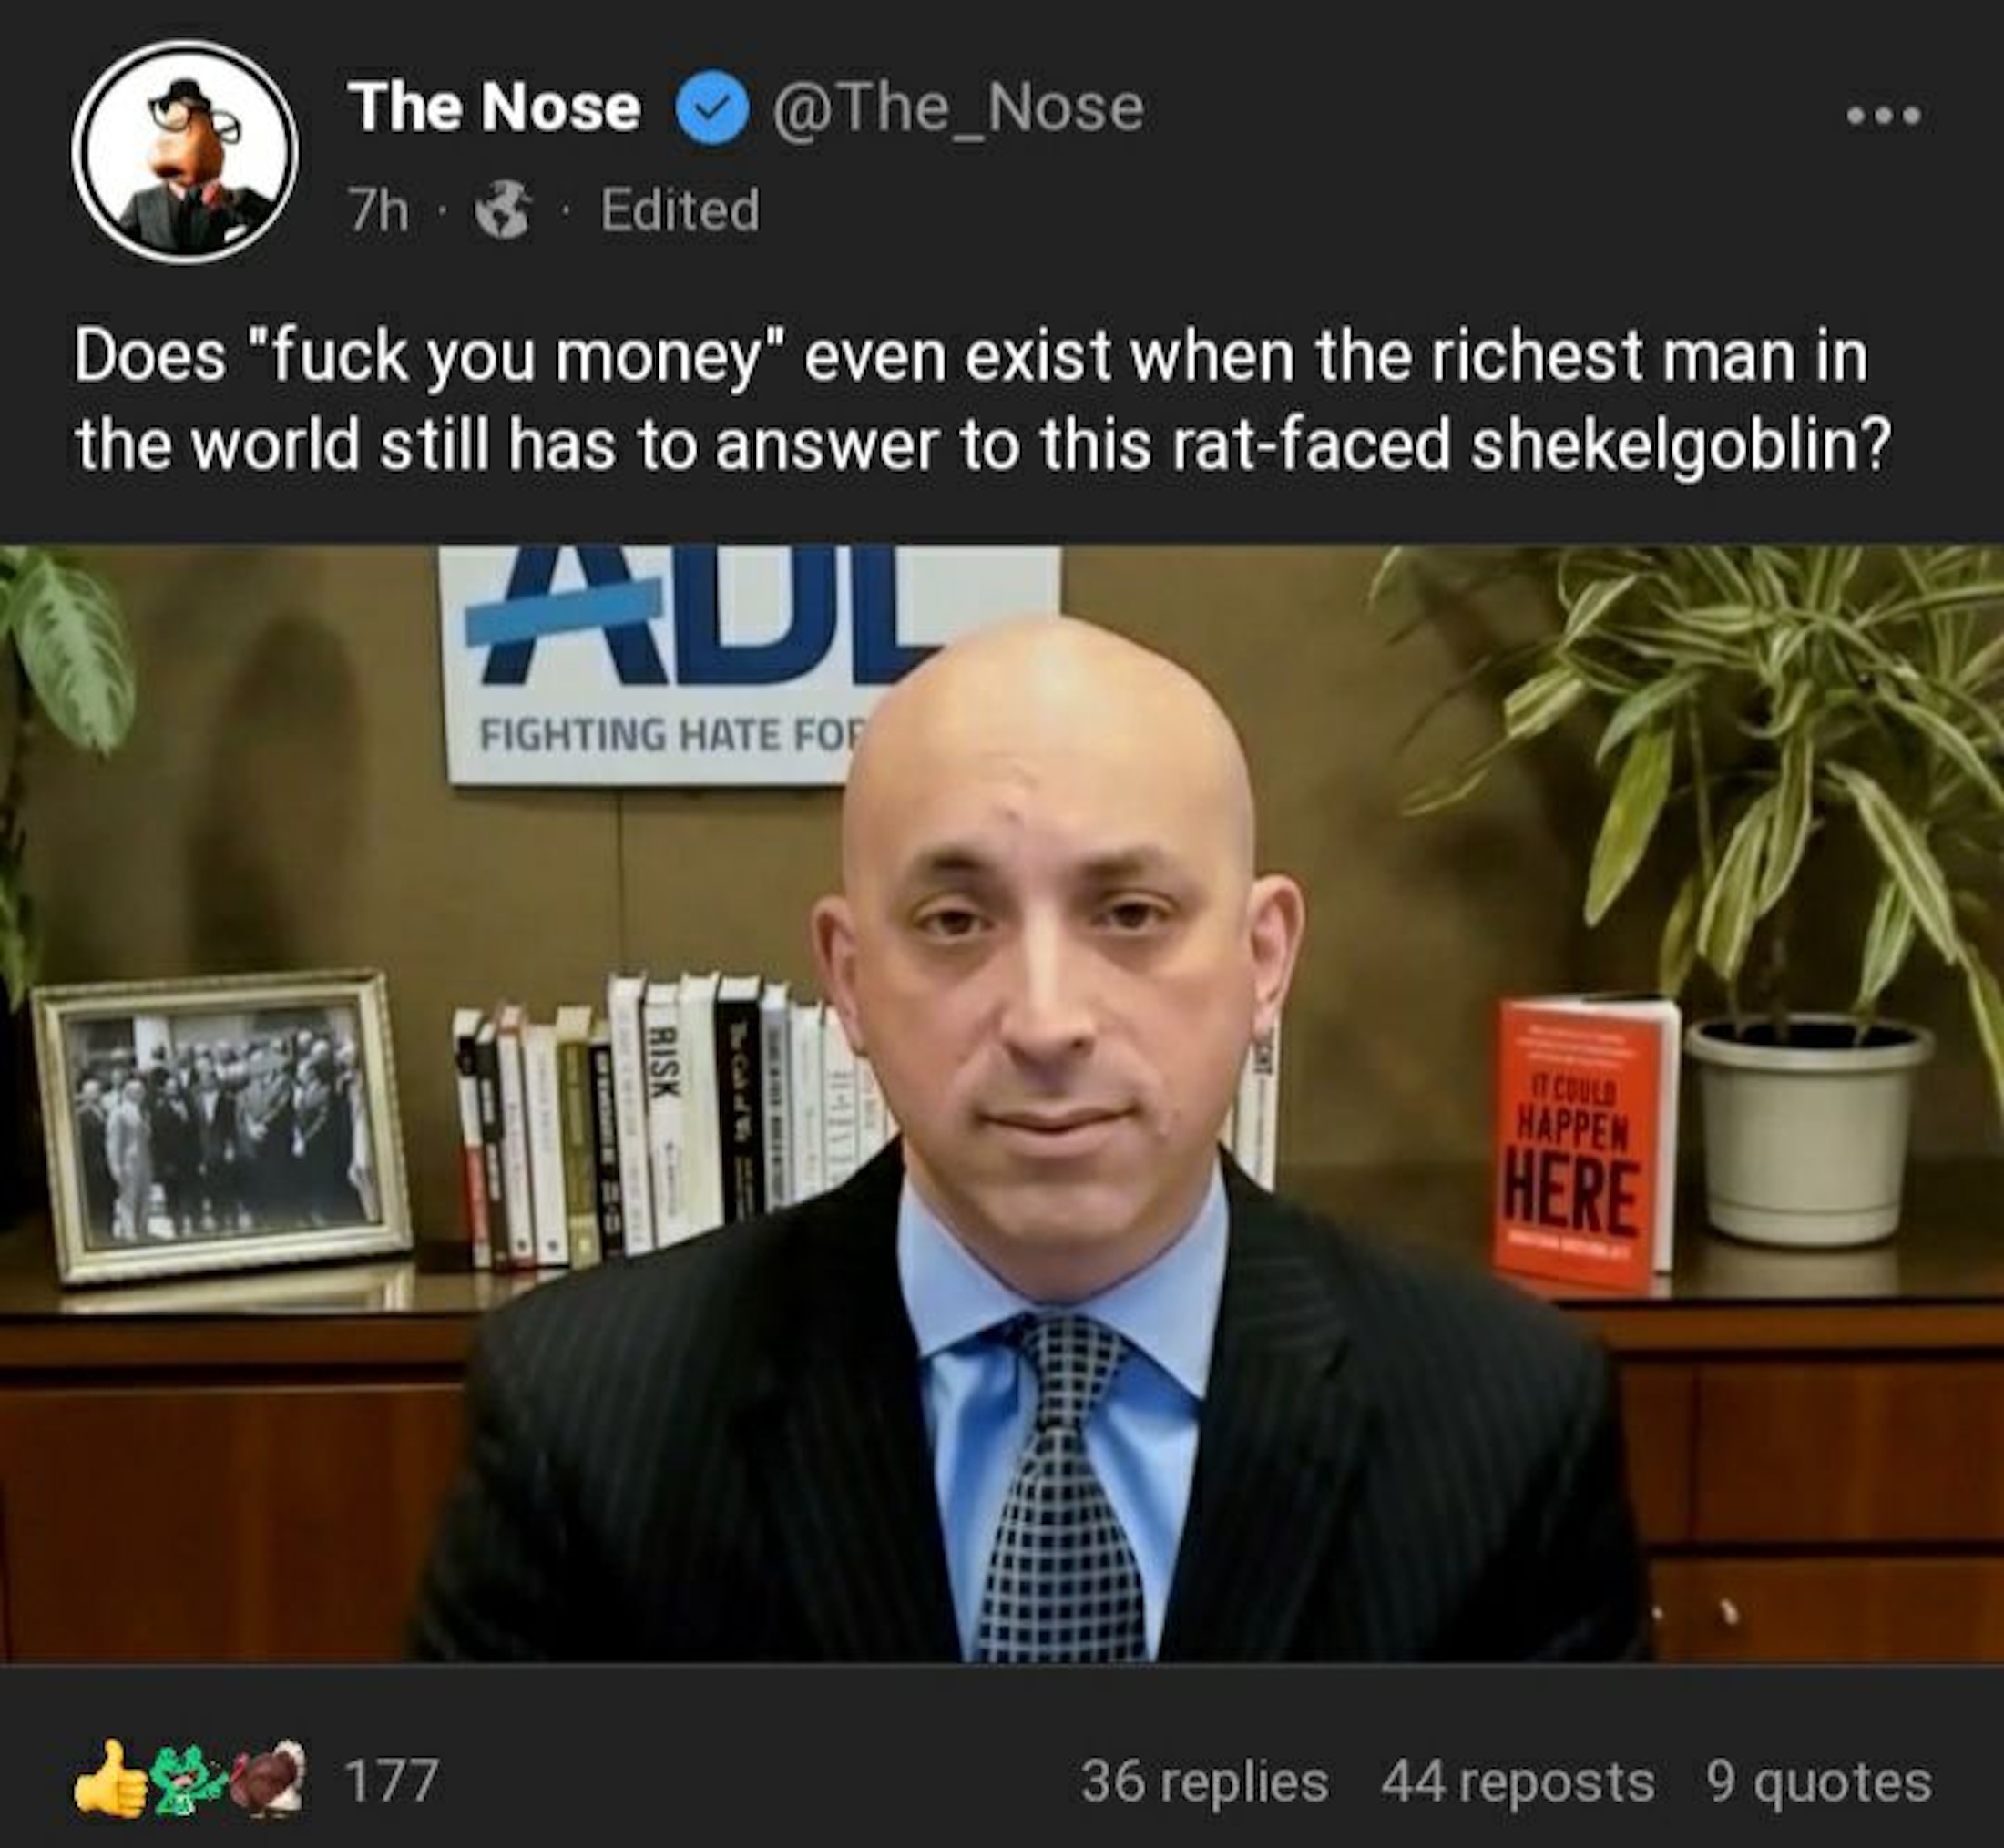Select the turkey reaction emoji

[x=267, y=1780]
